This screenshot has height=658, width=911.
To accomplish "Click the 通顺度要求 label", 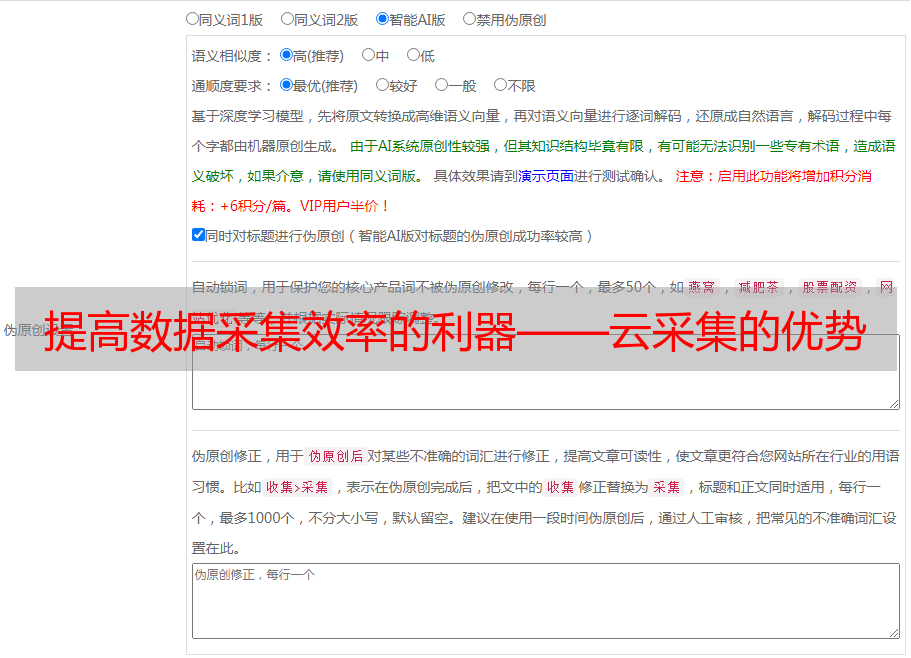I will [x=232, y=86].
